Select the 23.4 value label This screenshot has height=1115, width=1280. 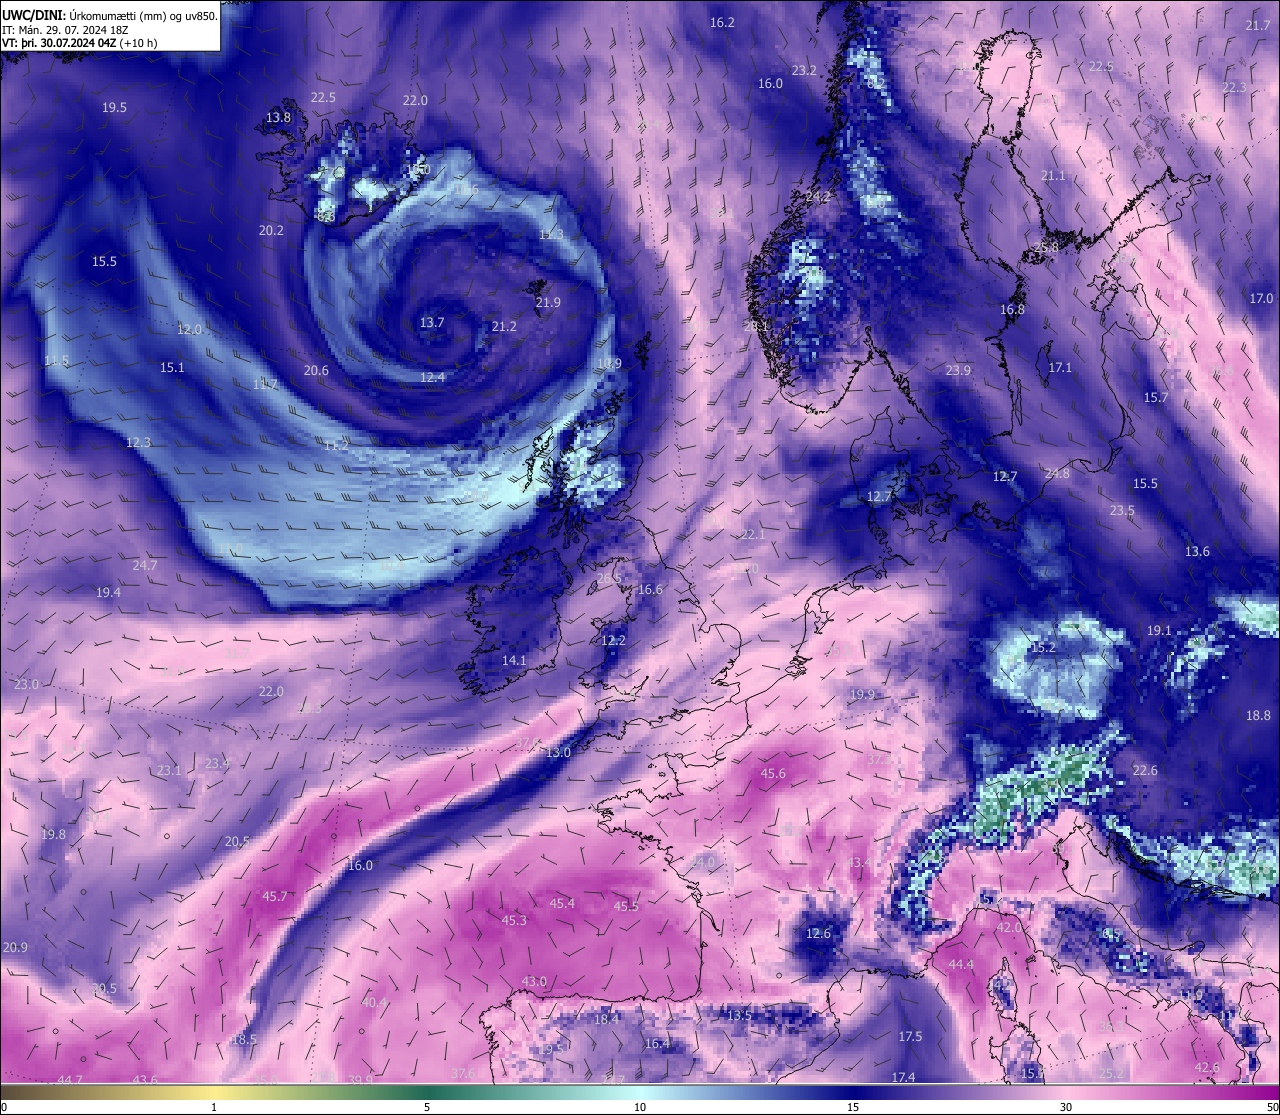[217, 763]
